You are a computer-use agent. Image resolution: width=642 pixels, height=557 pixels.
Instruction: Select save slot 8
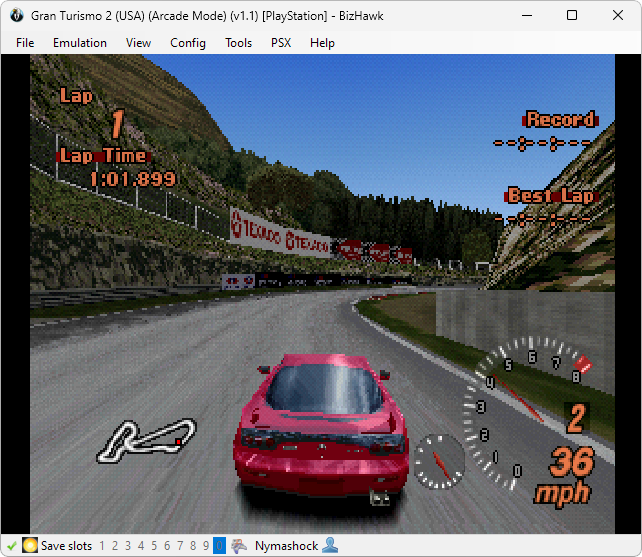point(193,546)
